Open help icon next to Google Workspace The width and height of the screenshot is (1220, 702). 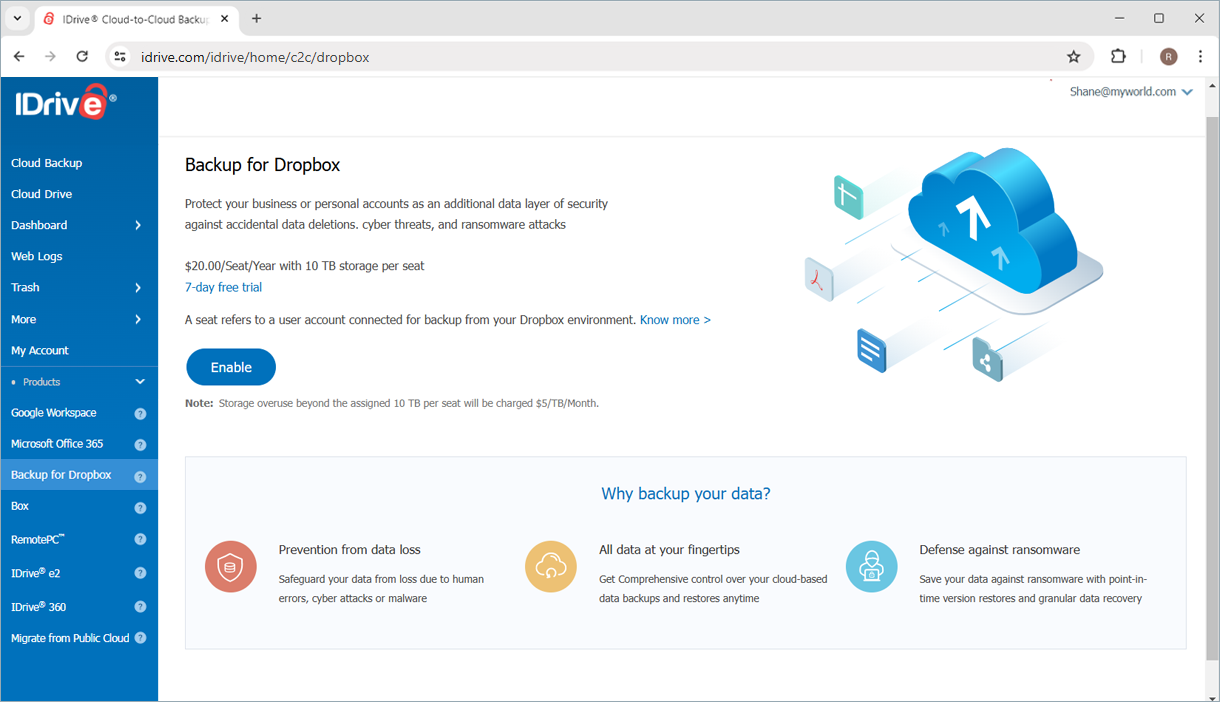140,413
